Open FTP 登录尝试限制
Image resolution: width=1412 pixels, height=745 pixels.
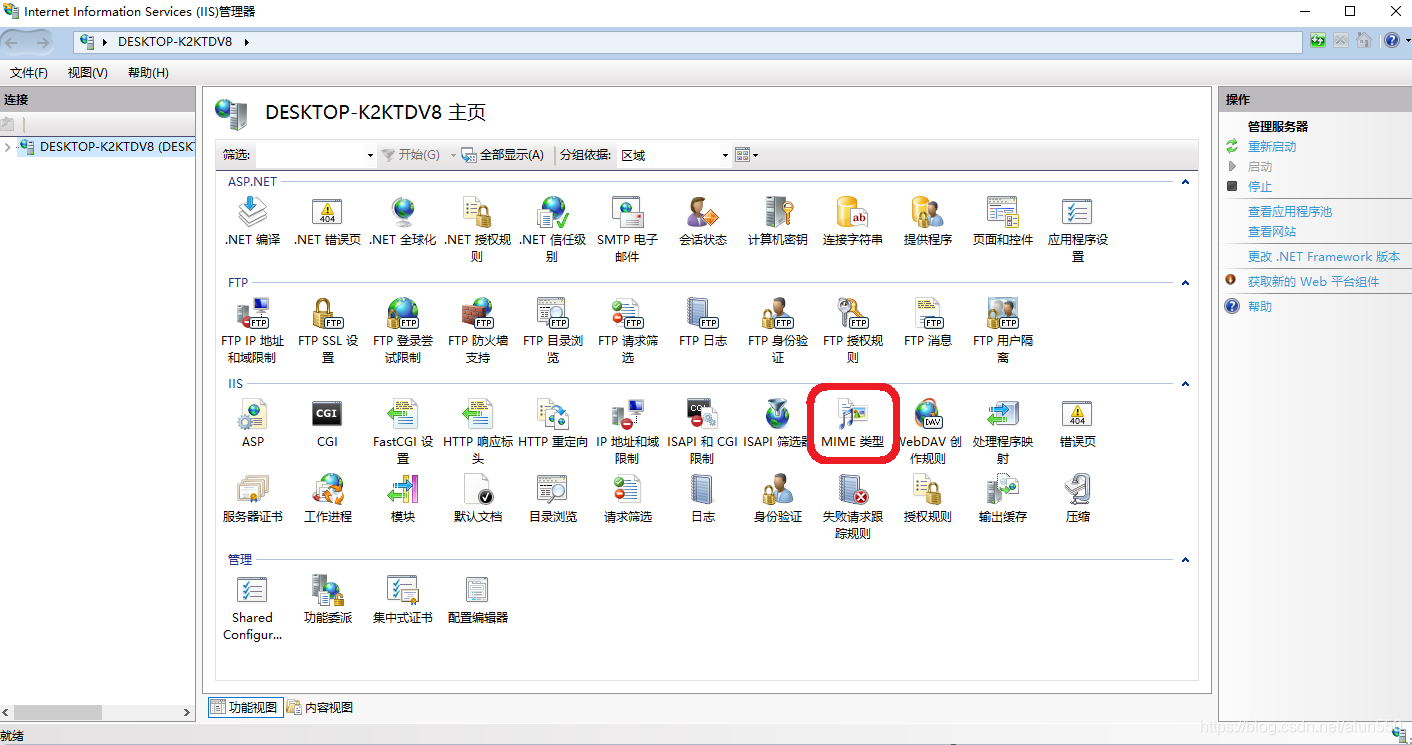(403, 330)
